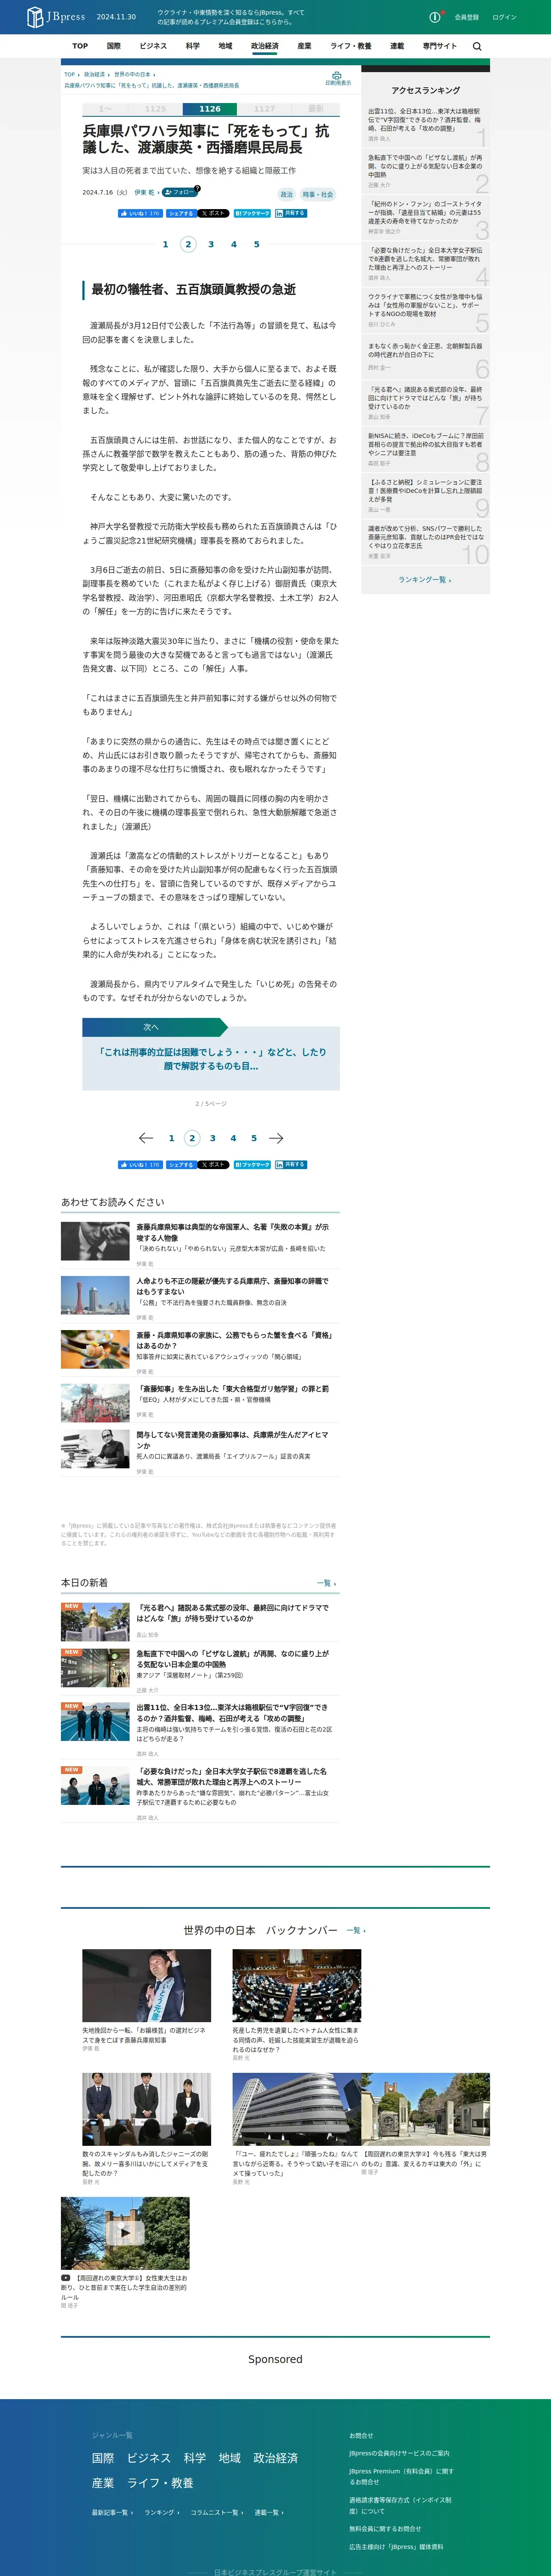
Task: Click the 時事・社会 tag label
Action: (x=318, y=194)
